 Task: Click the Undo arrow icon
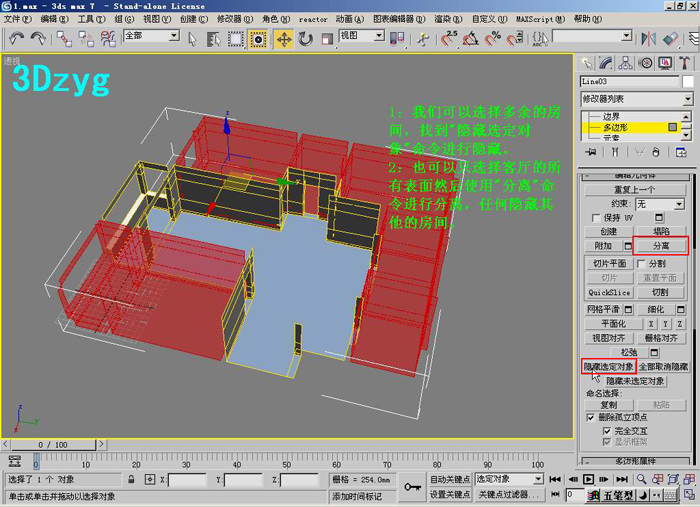(17, 38)
